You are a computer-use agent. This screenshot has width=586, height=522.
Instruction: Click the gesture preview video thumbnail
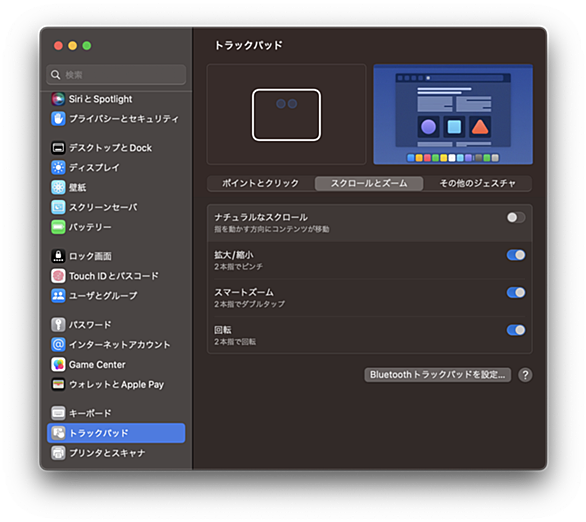453,114
